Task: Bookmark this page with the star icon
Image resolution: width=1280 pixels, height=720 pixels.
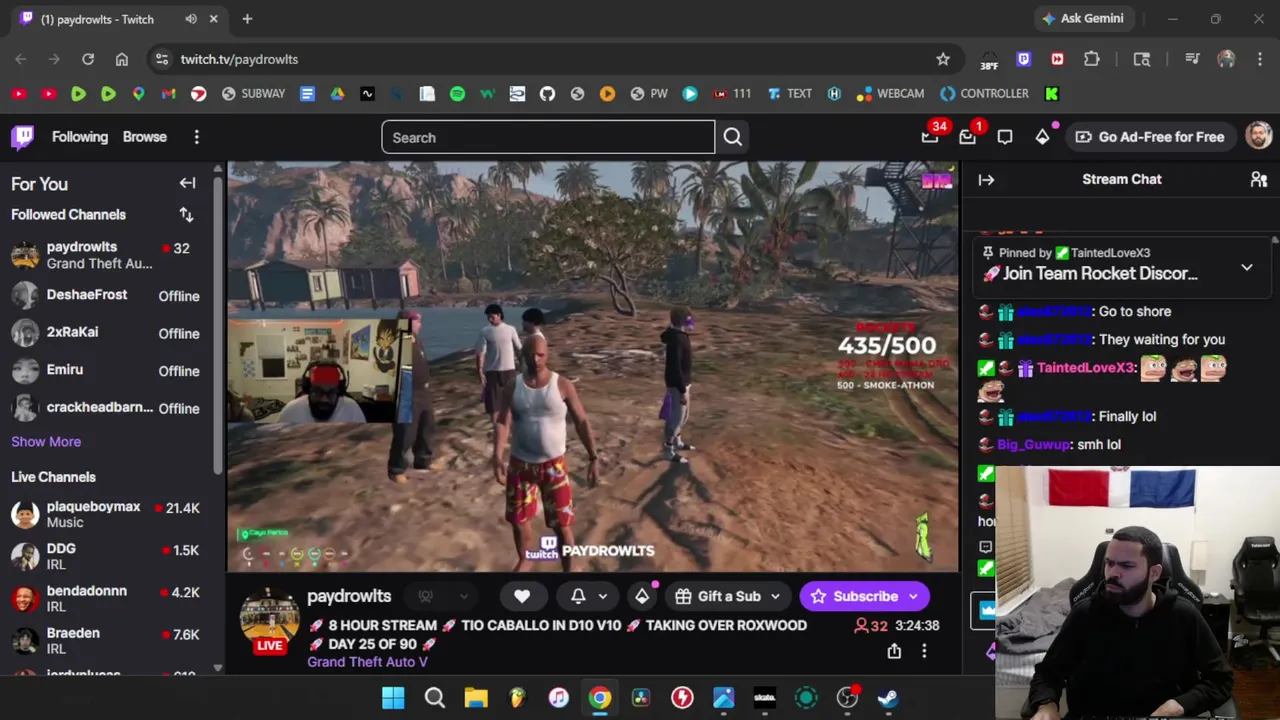Action: coord(943,59)
